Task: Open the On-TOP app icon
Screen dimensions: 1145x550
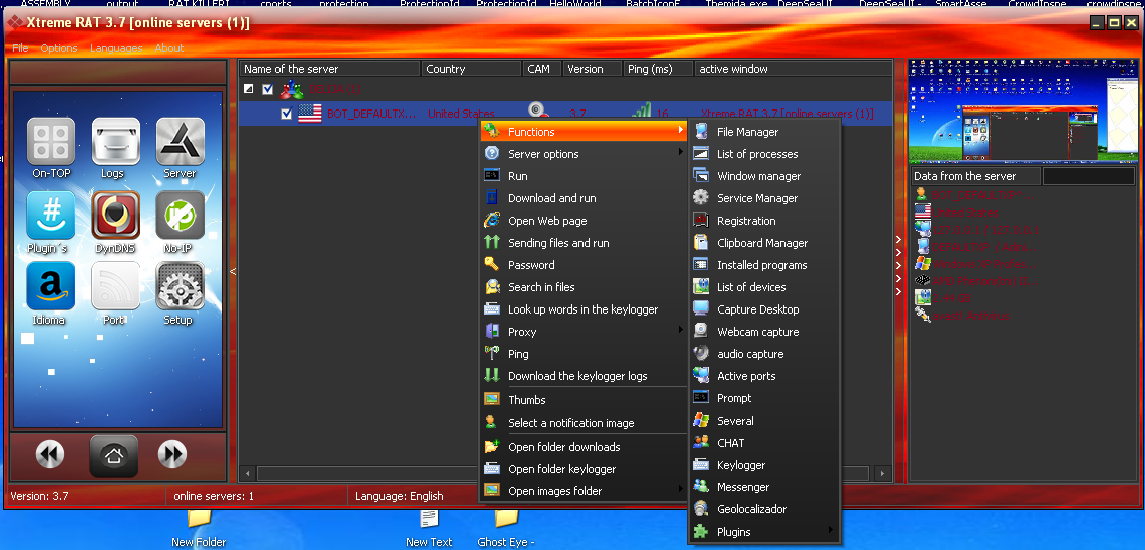Action: (51, 142)
